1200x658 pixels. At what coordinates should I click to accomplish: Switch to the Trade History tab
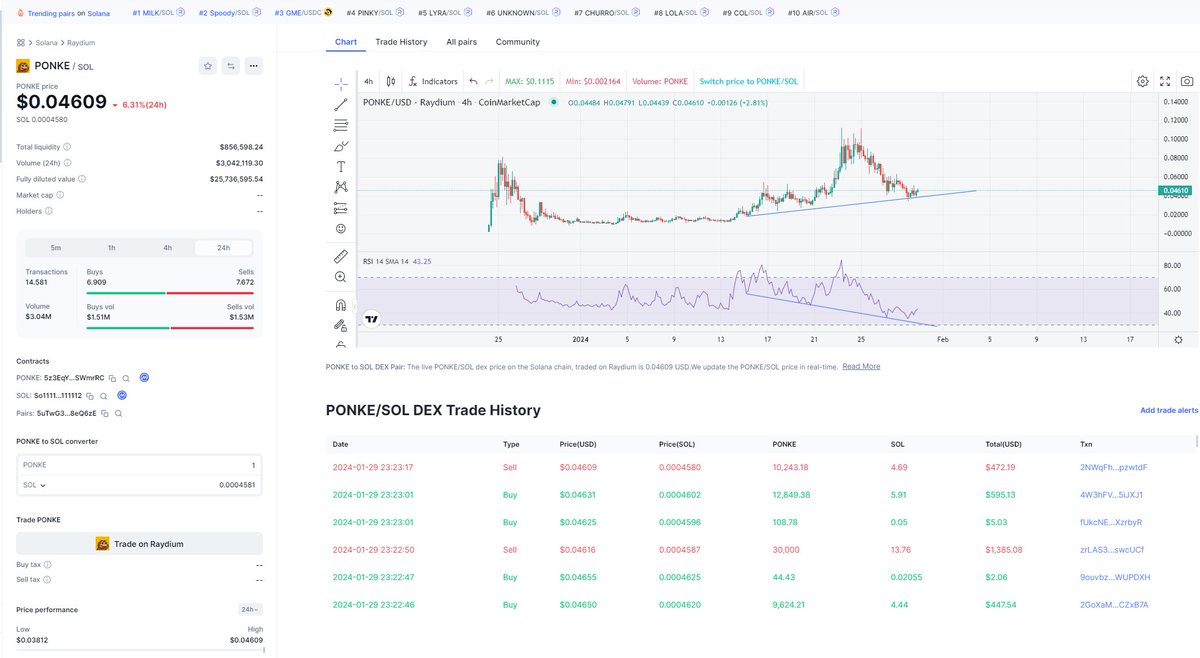[x=401, y=42]
